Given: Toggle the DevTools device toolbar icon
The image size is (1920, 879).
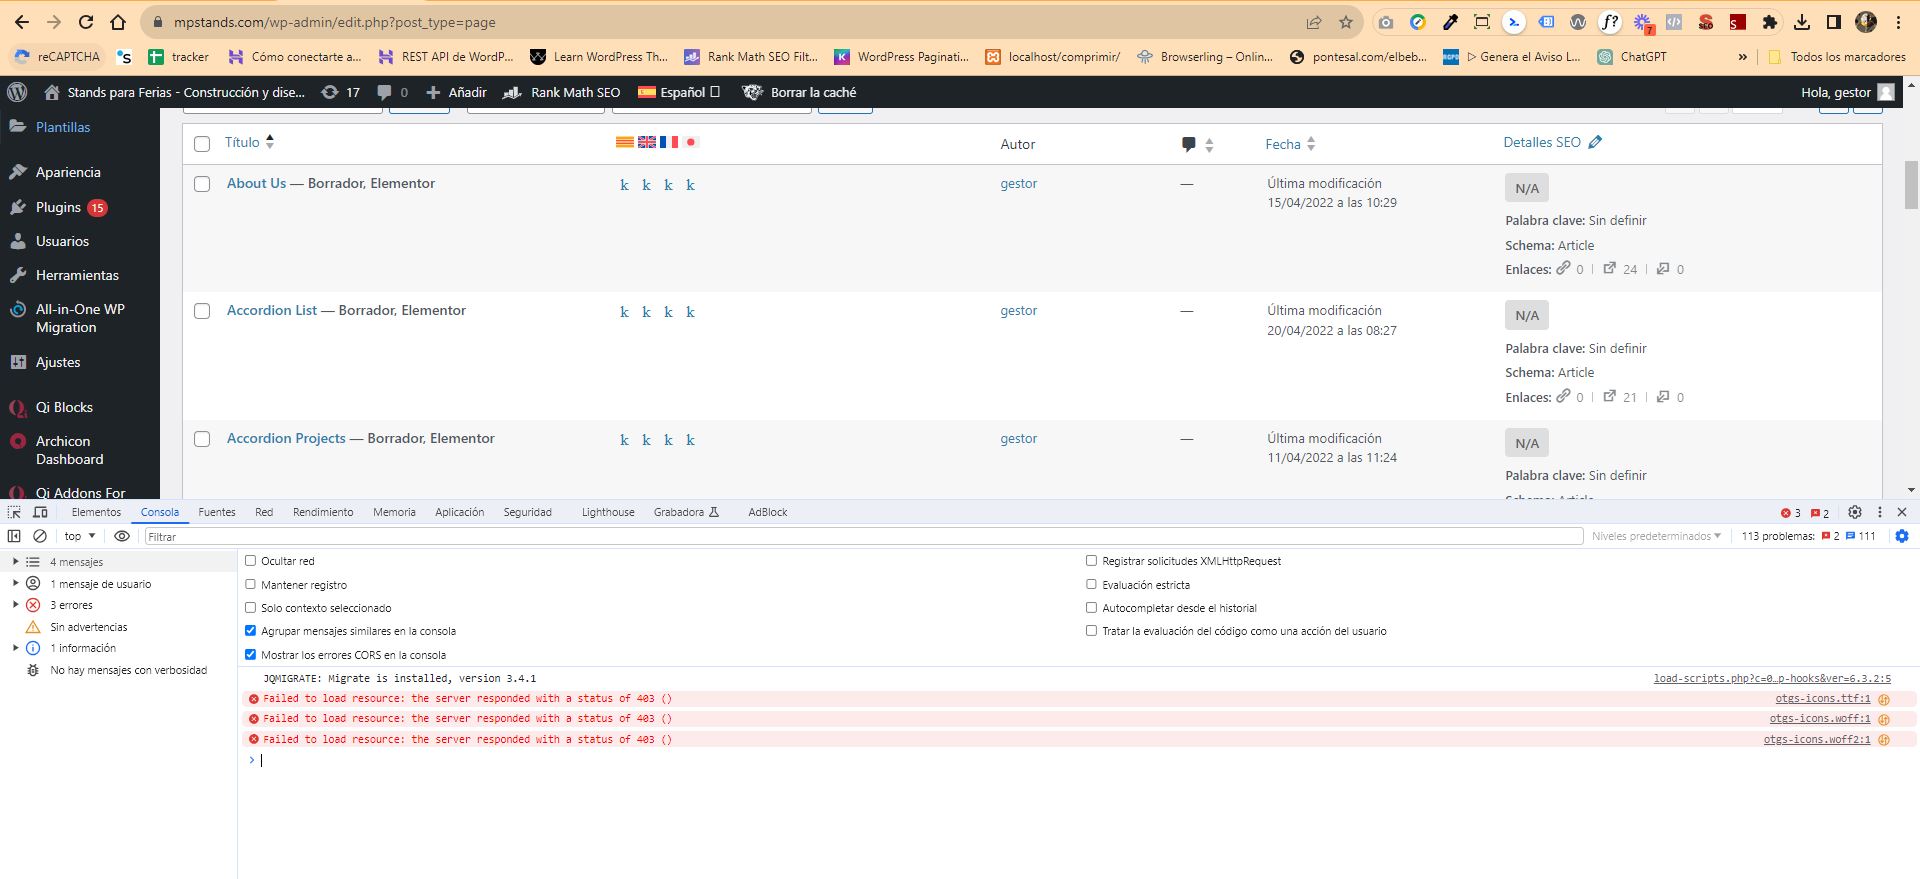Looking at the screenshot, I should point(40,512).
